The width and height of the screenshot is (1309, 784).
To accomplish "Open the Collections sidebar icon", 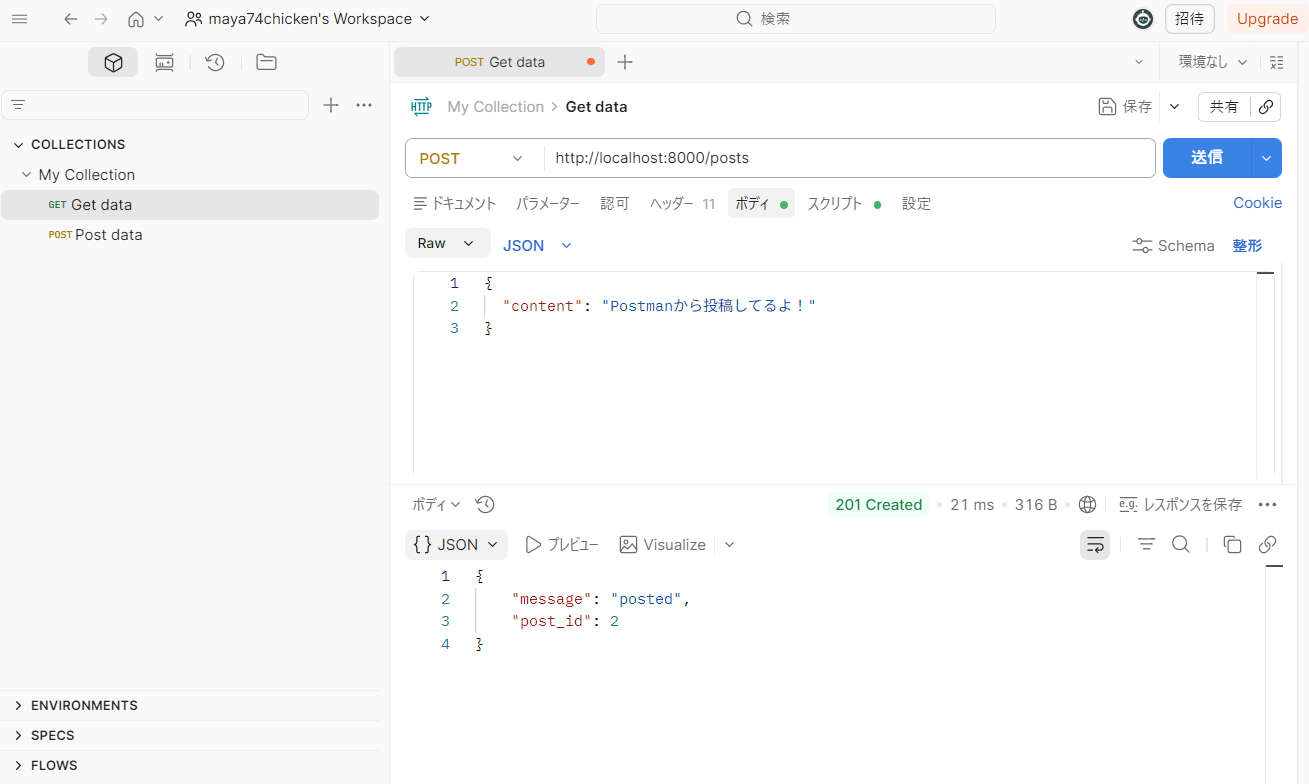I will tap(113, 63).
